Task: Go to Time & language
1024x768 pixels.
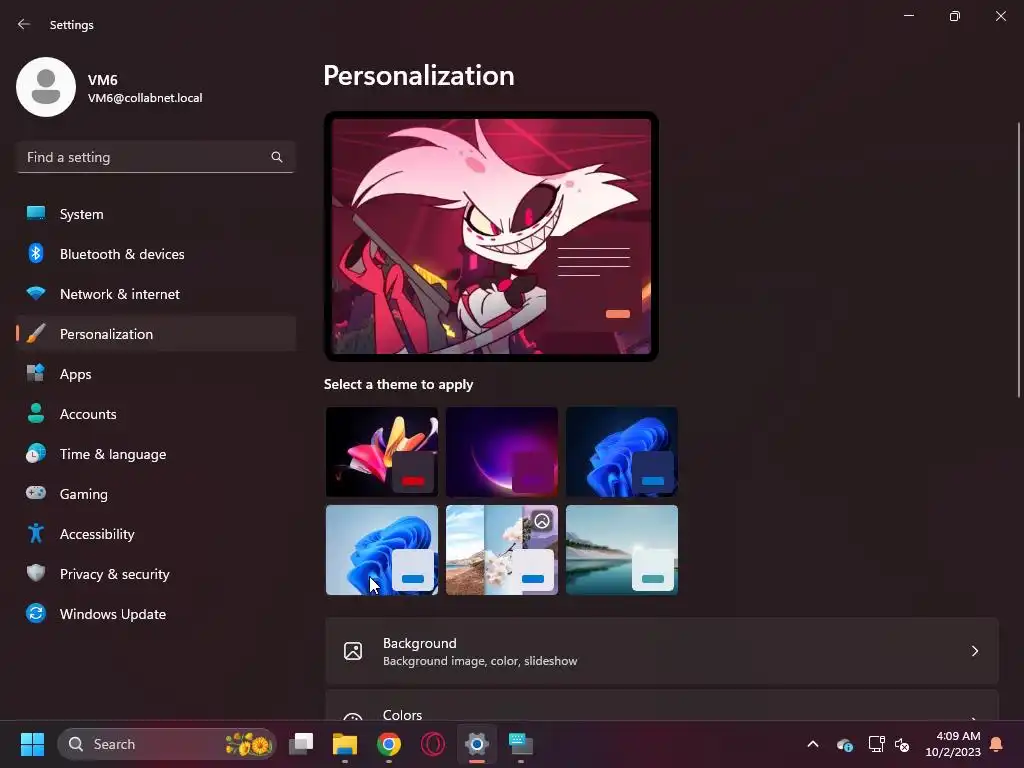Action: [x=155, y=454]
